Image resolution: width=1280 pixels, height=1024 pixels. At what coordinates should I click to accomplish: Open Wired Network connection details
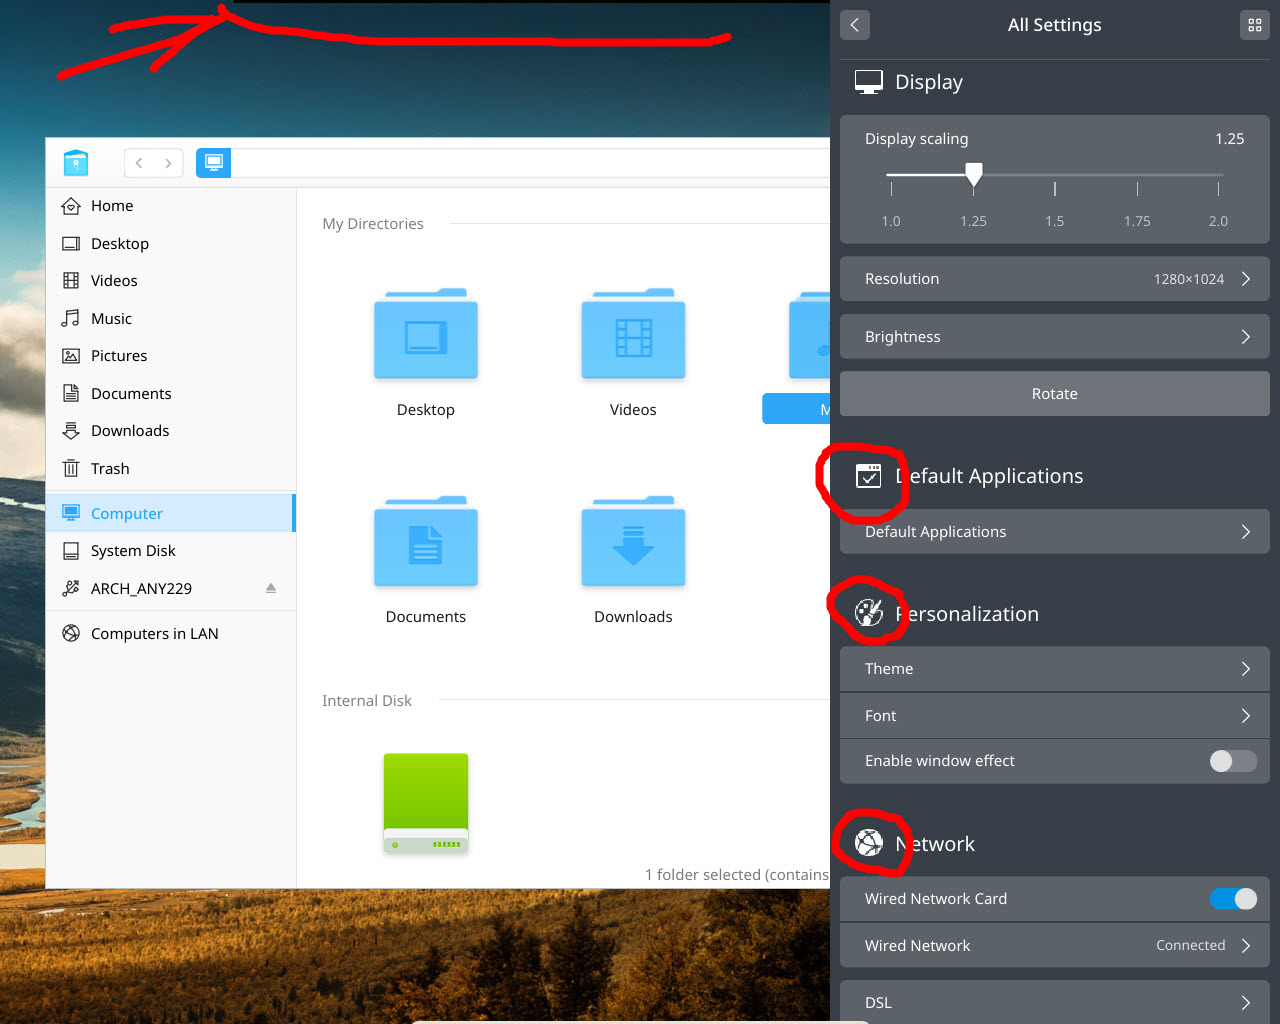point(1055,946)
